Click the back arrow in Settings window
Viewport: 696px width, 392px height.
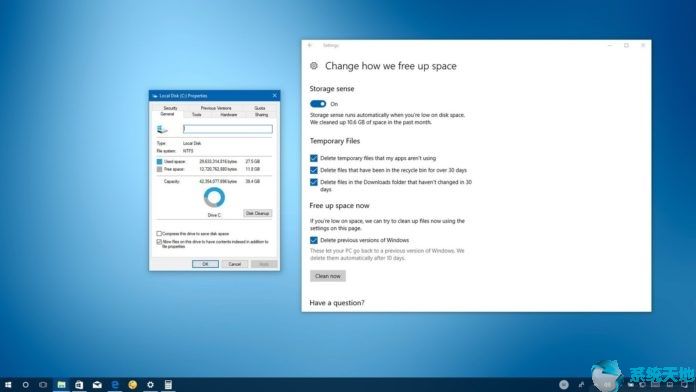[310, 45]
